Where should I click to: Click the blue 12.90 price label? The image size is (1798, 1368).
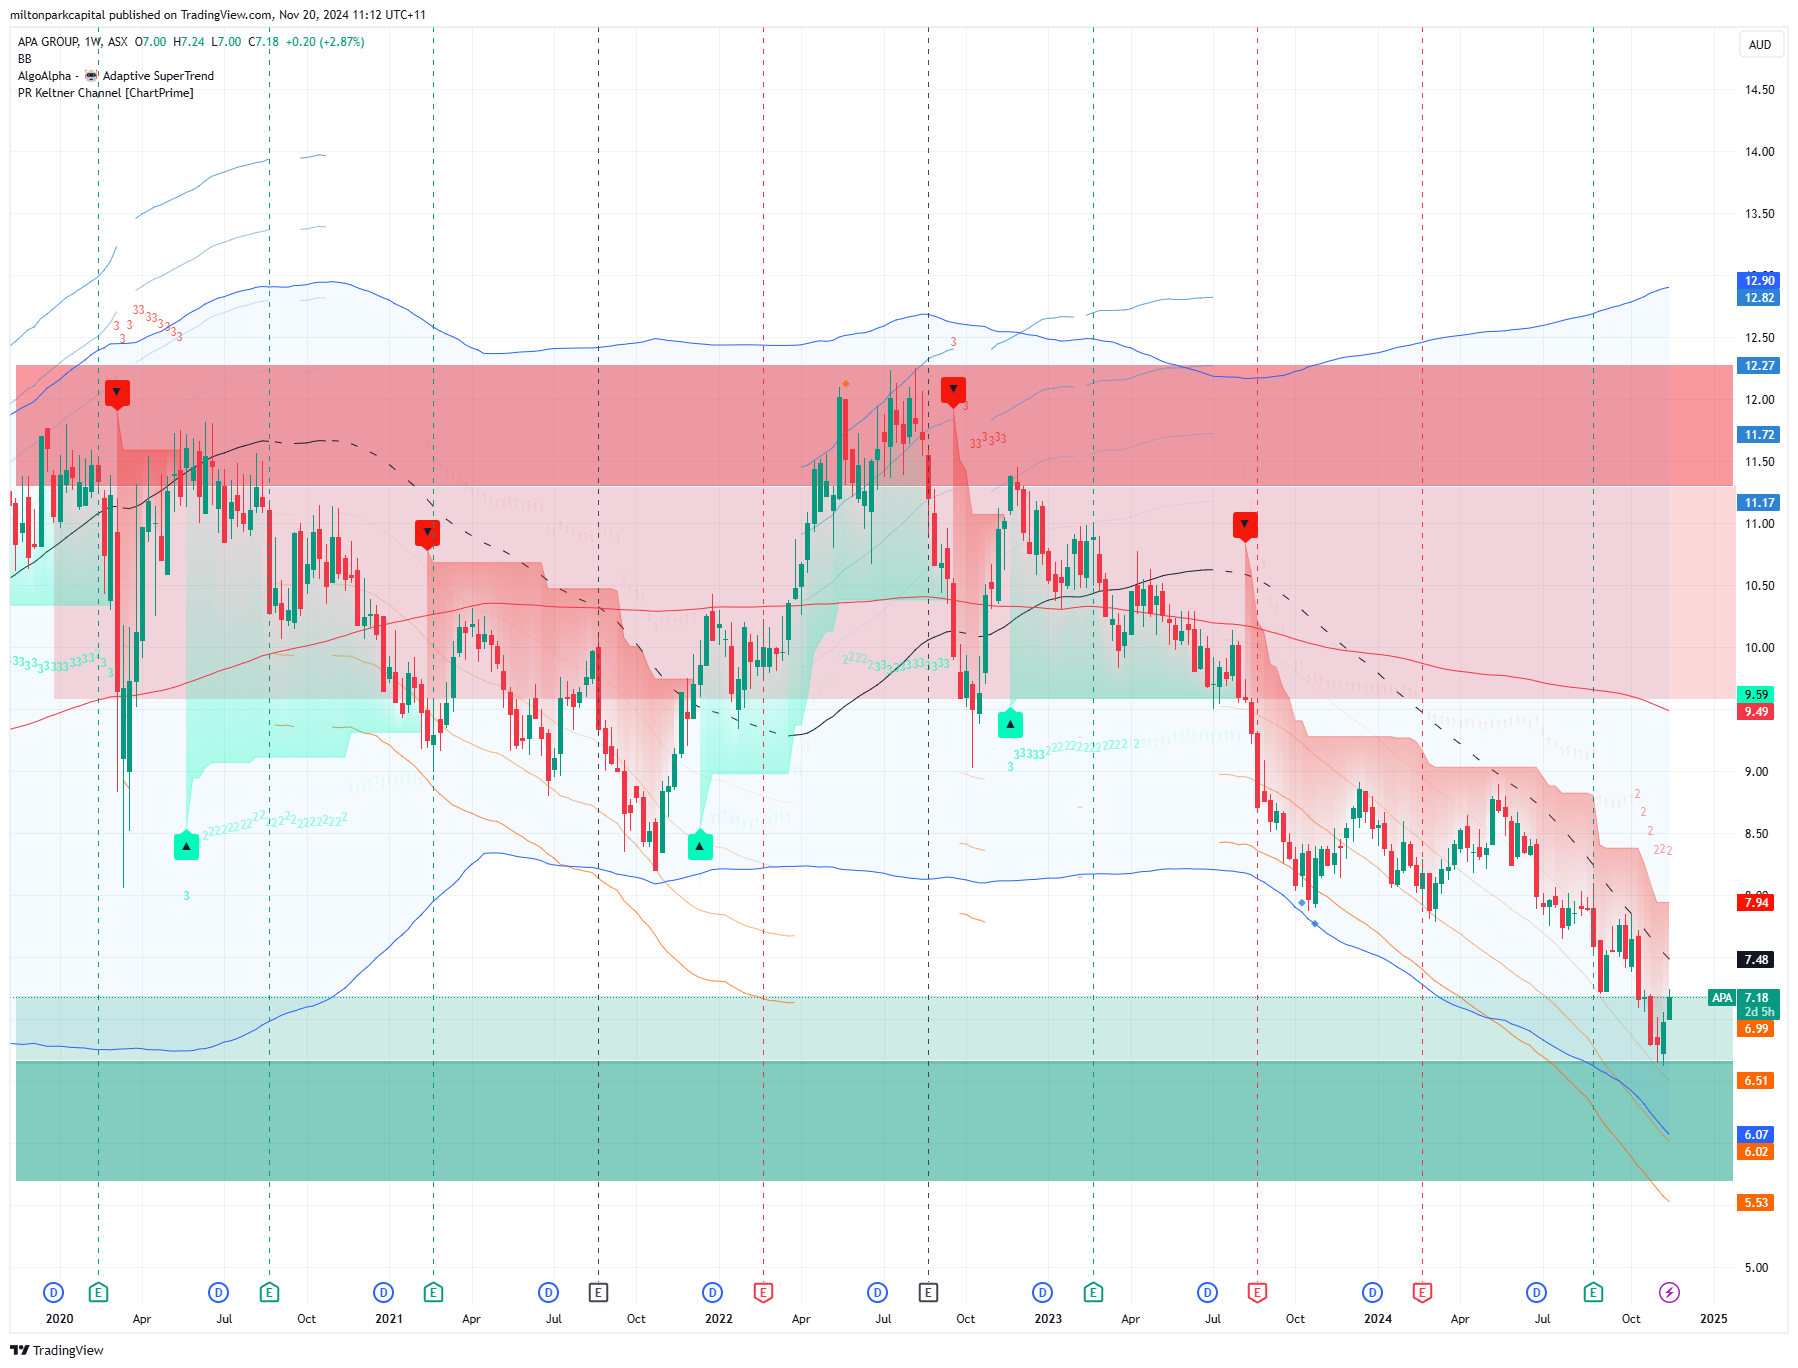click(1759, 281)
